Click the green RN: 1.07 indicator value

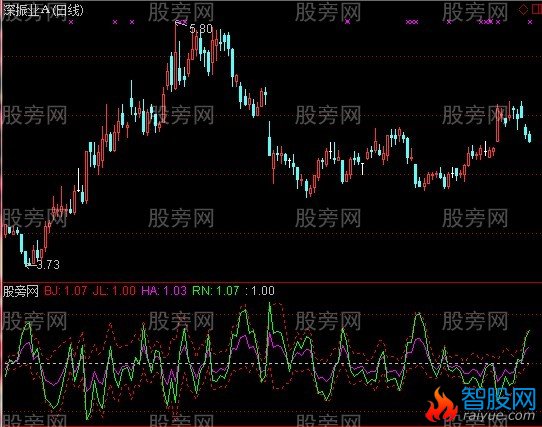click(216, 291)
